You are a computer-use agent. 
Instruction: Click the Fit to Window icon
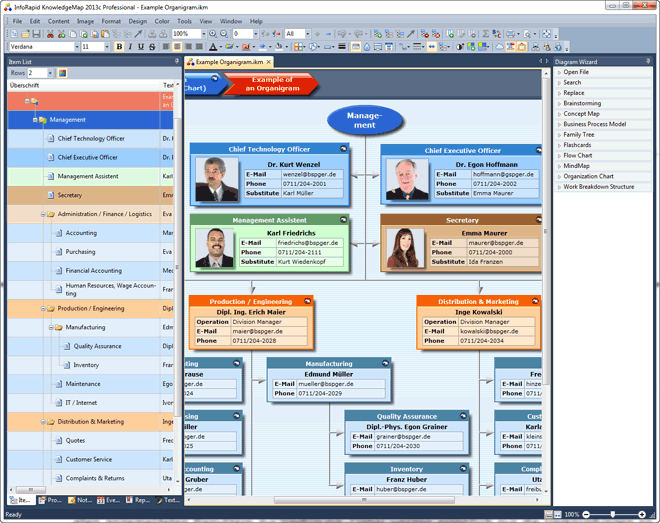tap(546, 34)
